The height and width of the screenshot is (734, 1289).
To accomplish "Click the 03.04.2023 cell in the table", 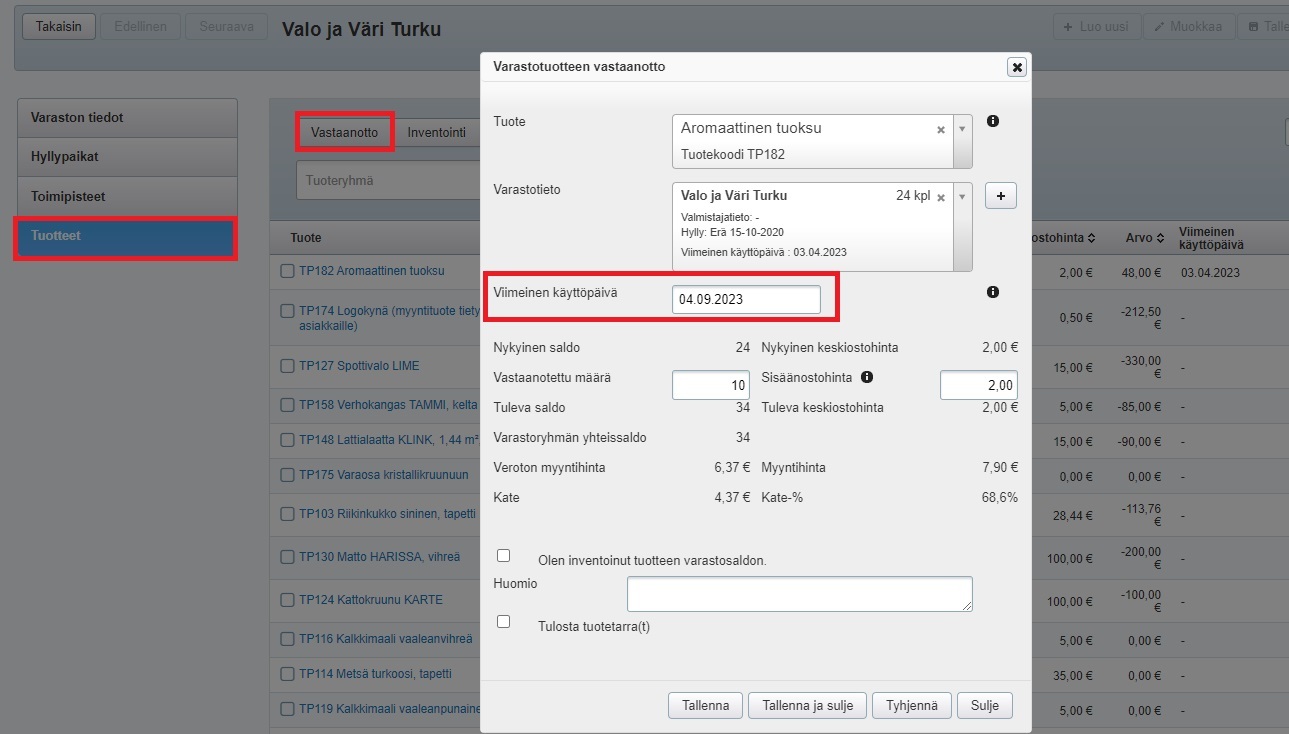I will pyautogui.click(x=1210, y=272).
